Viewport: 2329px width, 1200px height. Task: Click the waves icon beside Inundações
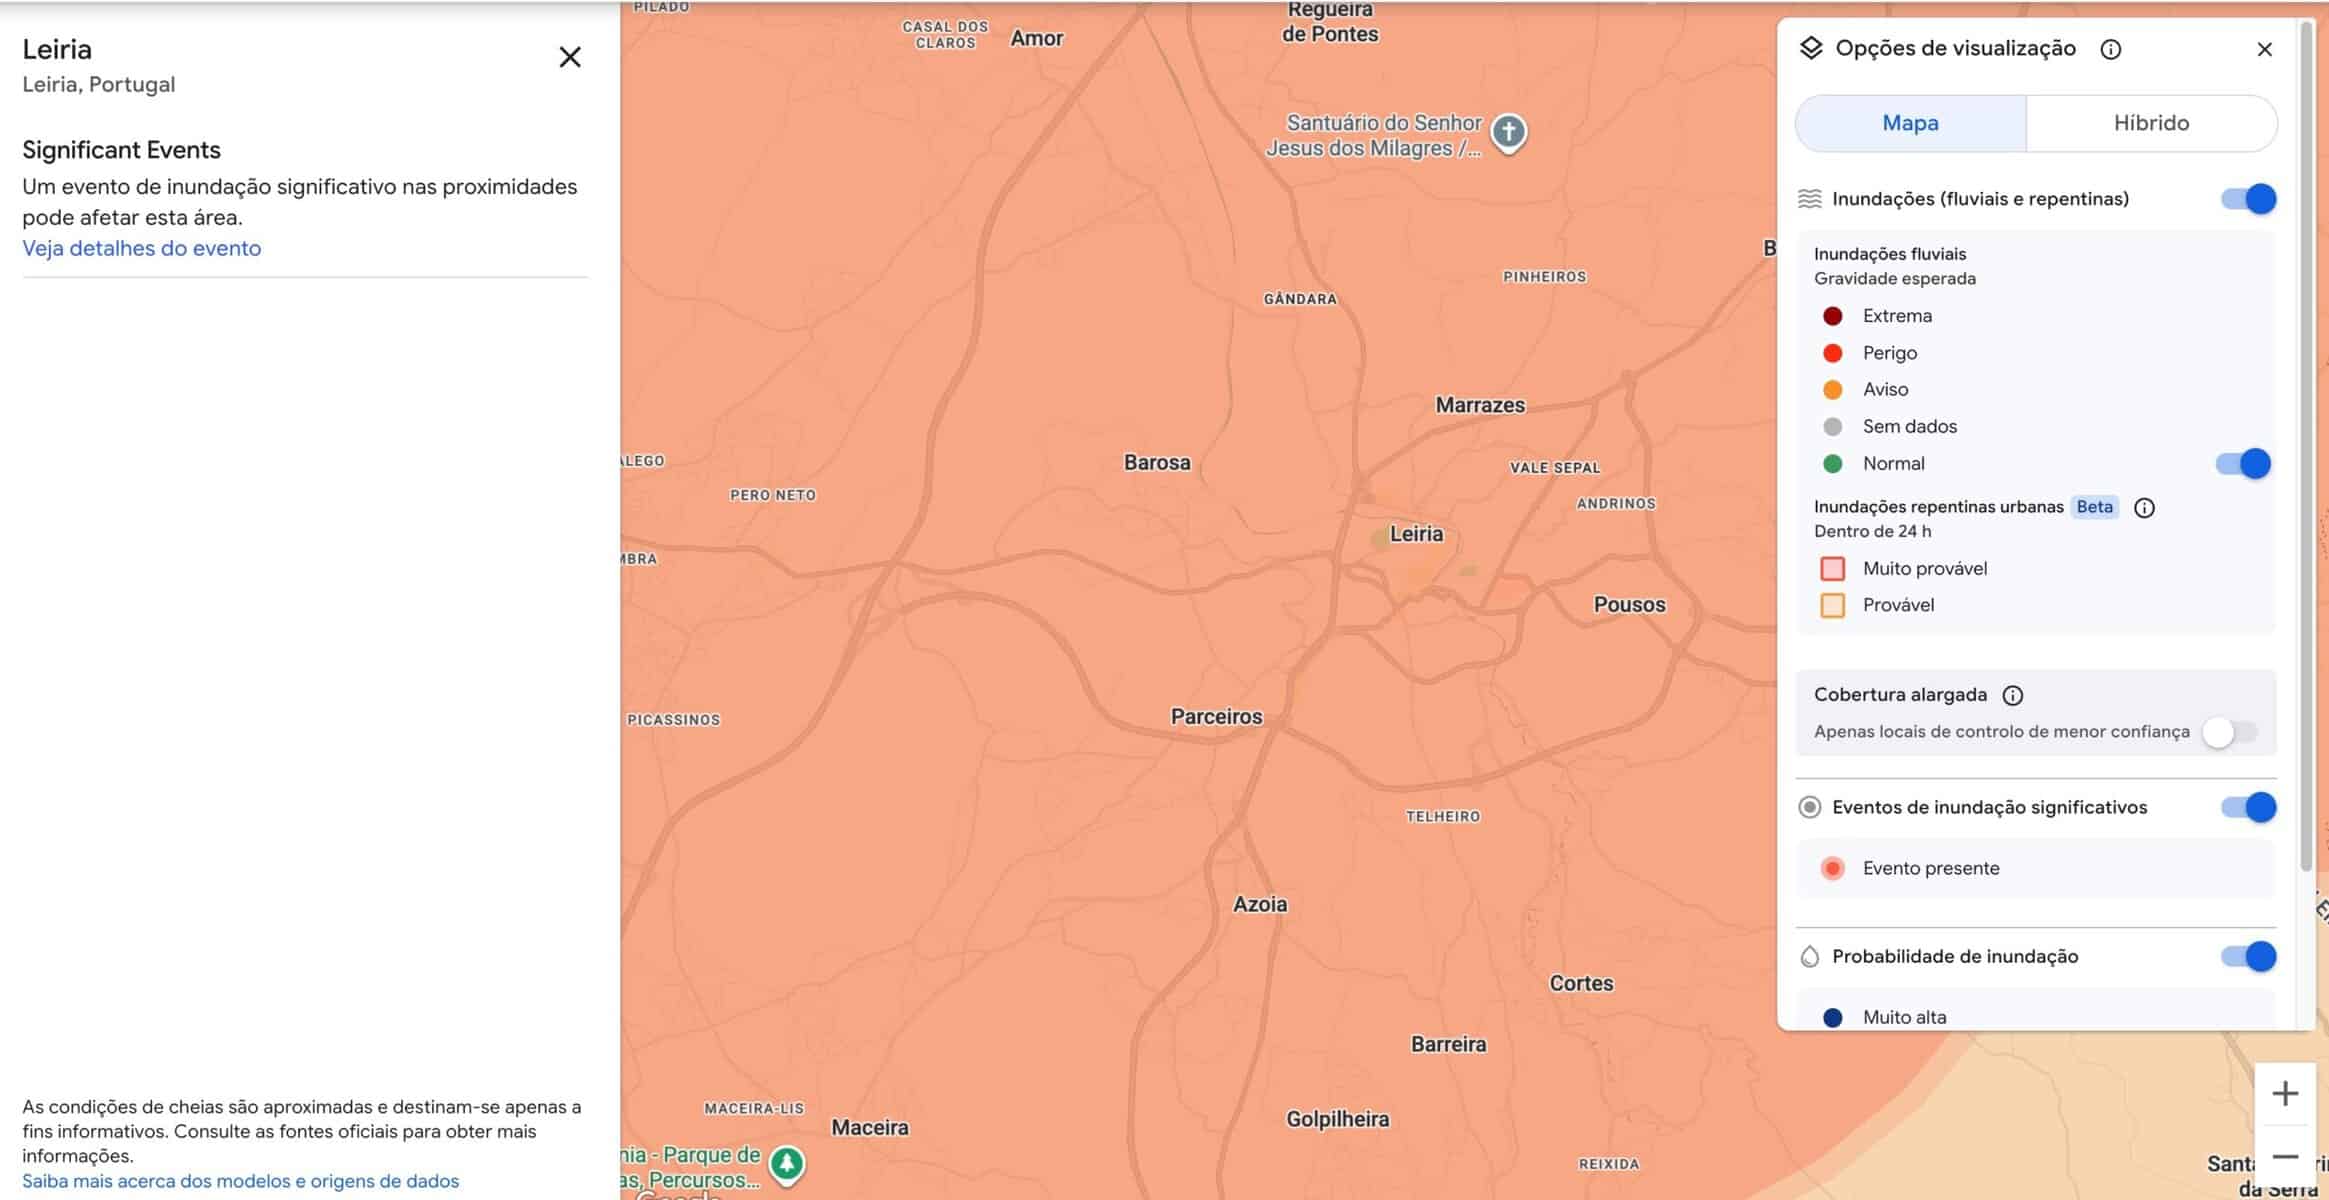[x=1809, y=199]
